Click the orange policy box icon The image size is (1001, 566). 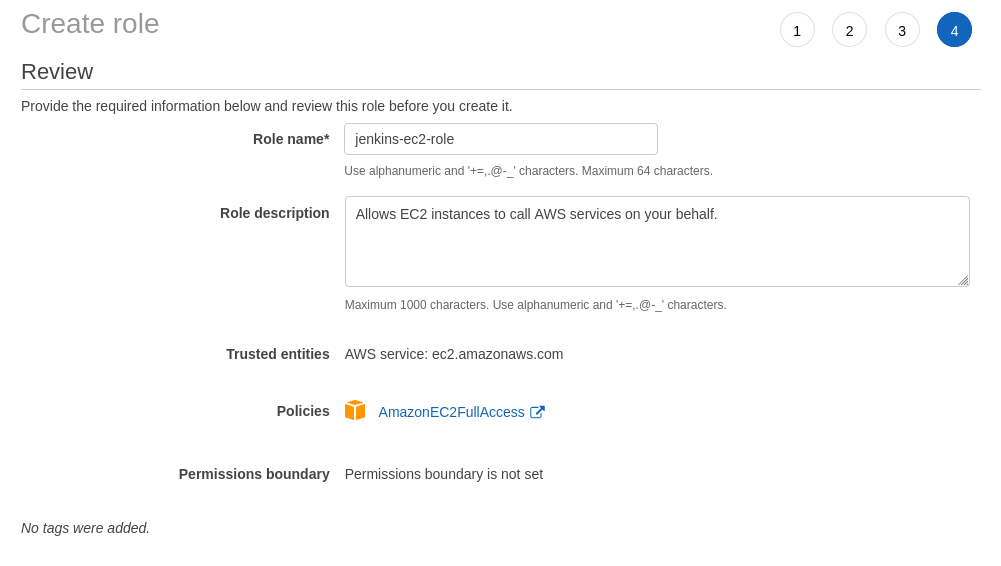tap(355, 410)
